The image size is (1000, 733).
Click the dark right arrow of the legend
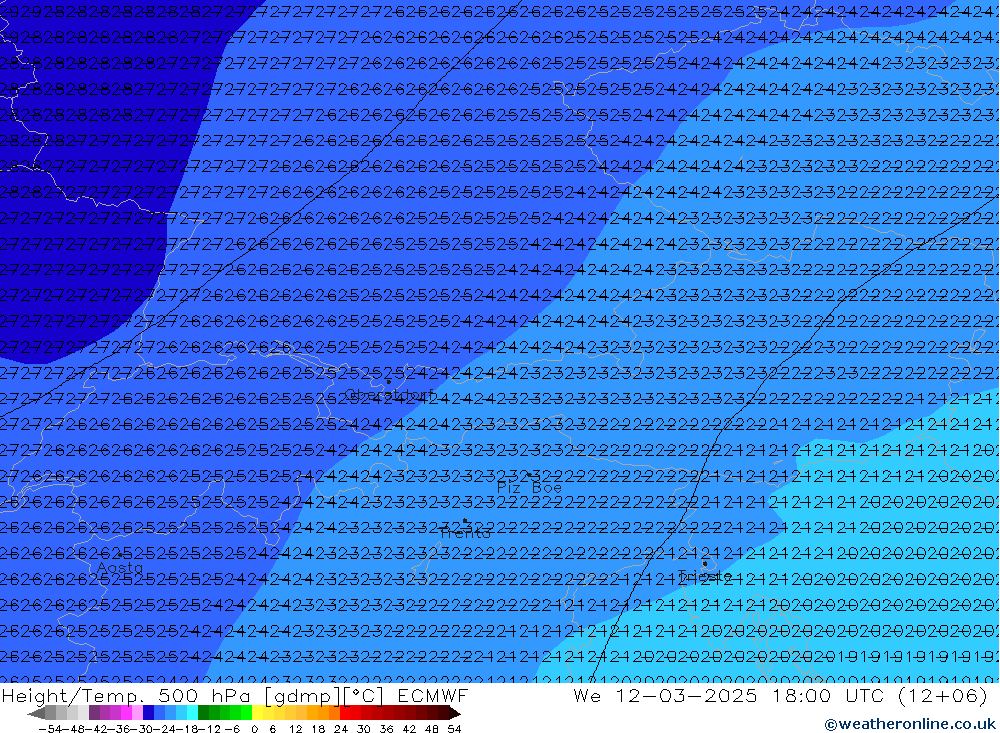click(455, 713)
